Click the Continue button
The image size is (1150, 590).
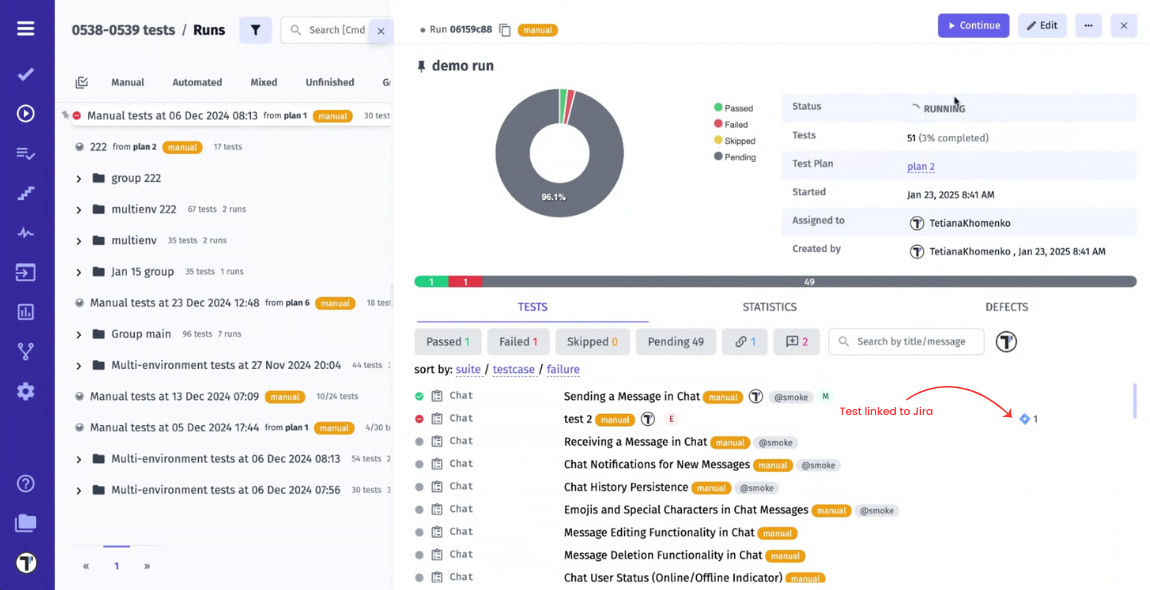[973, 25]
